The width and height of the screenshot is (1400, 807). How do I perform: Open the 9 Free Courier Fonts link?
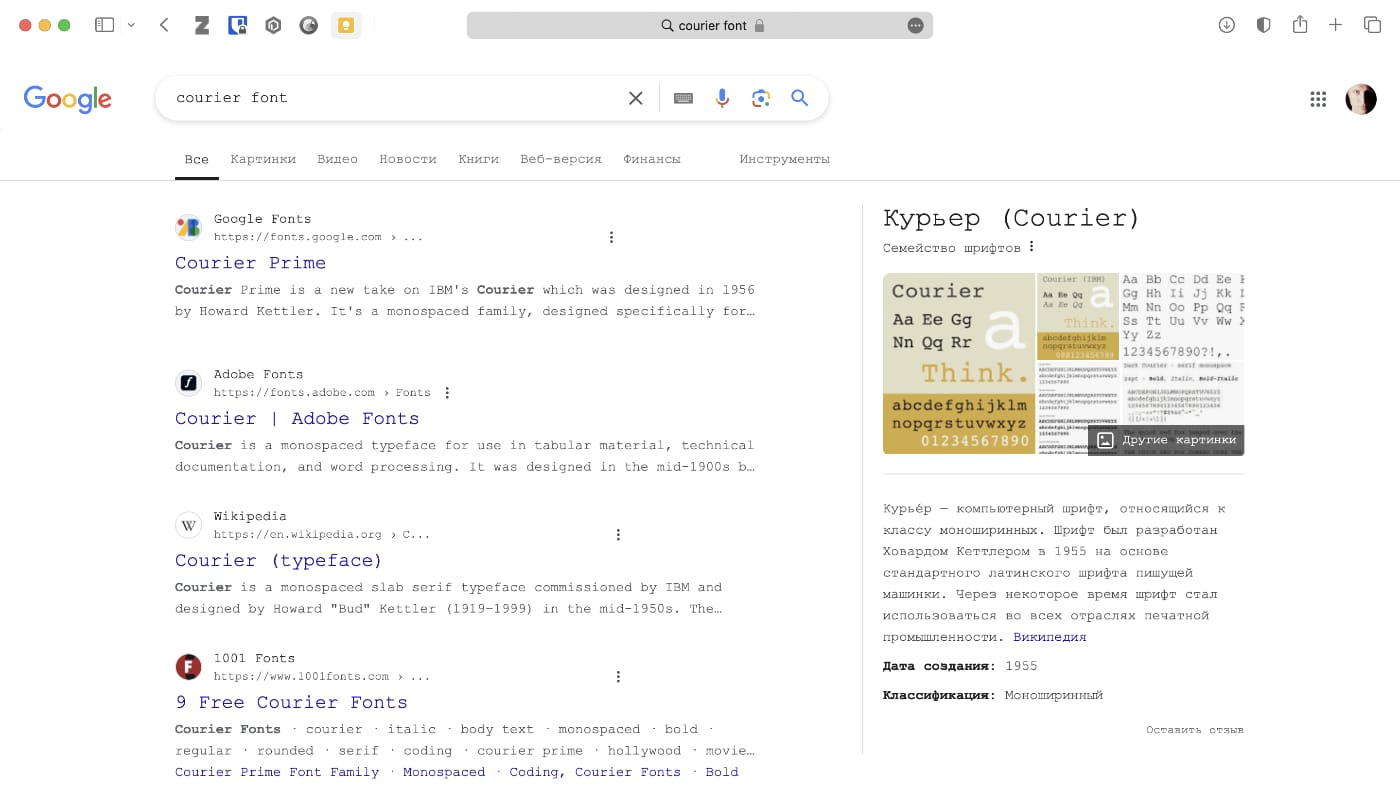291,703
